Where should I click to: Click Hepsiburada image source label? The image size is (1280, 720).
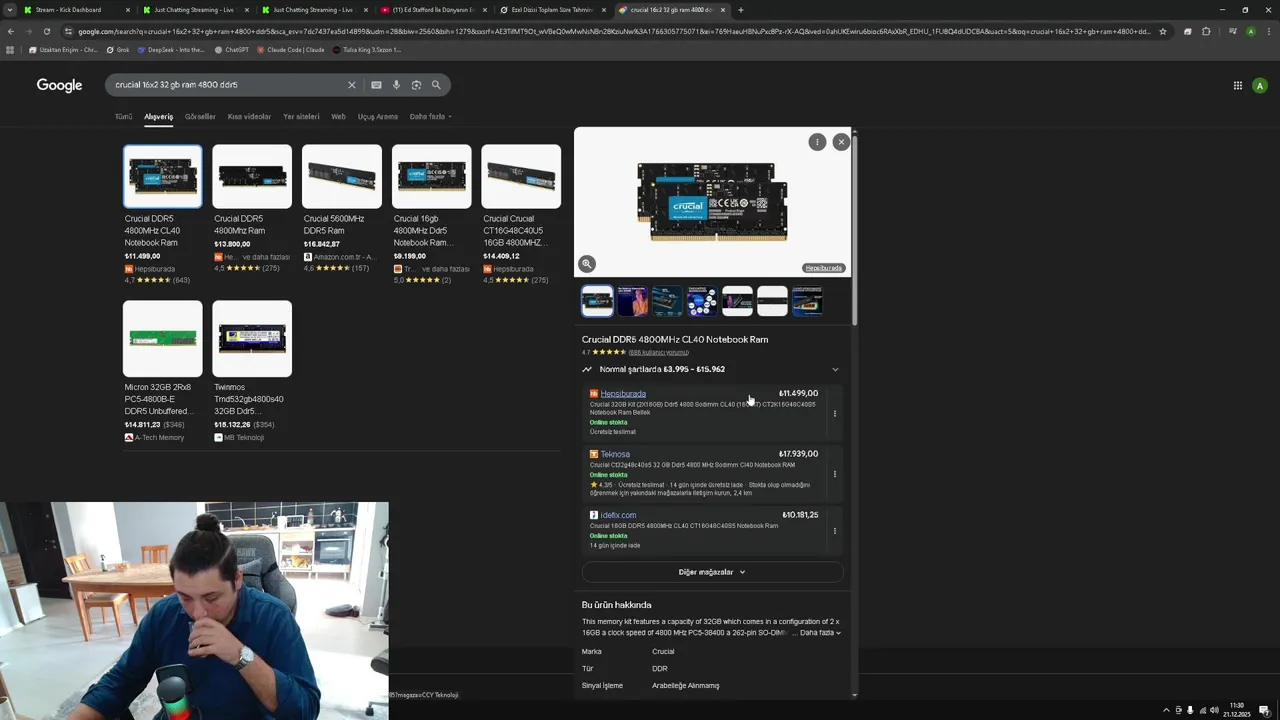click(x=824, y=268)
